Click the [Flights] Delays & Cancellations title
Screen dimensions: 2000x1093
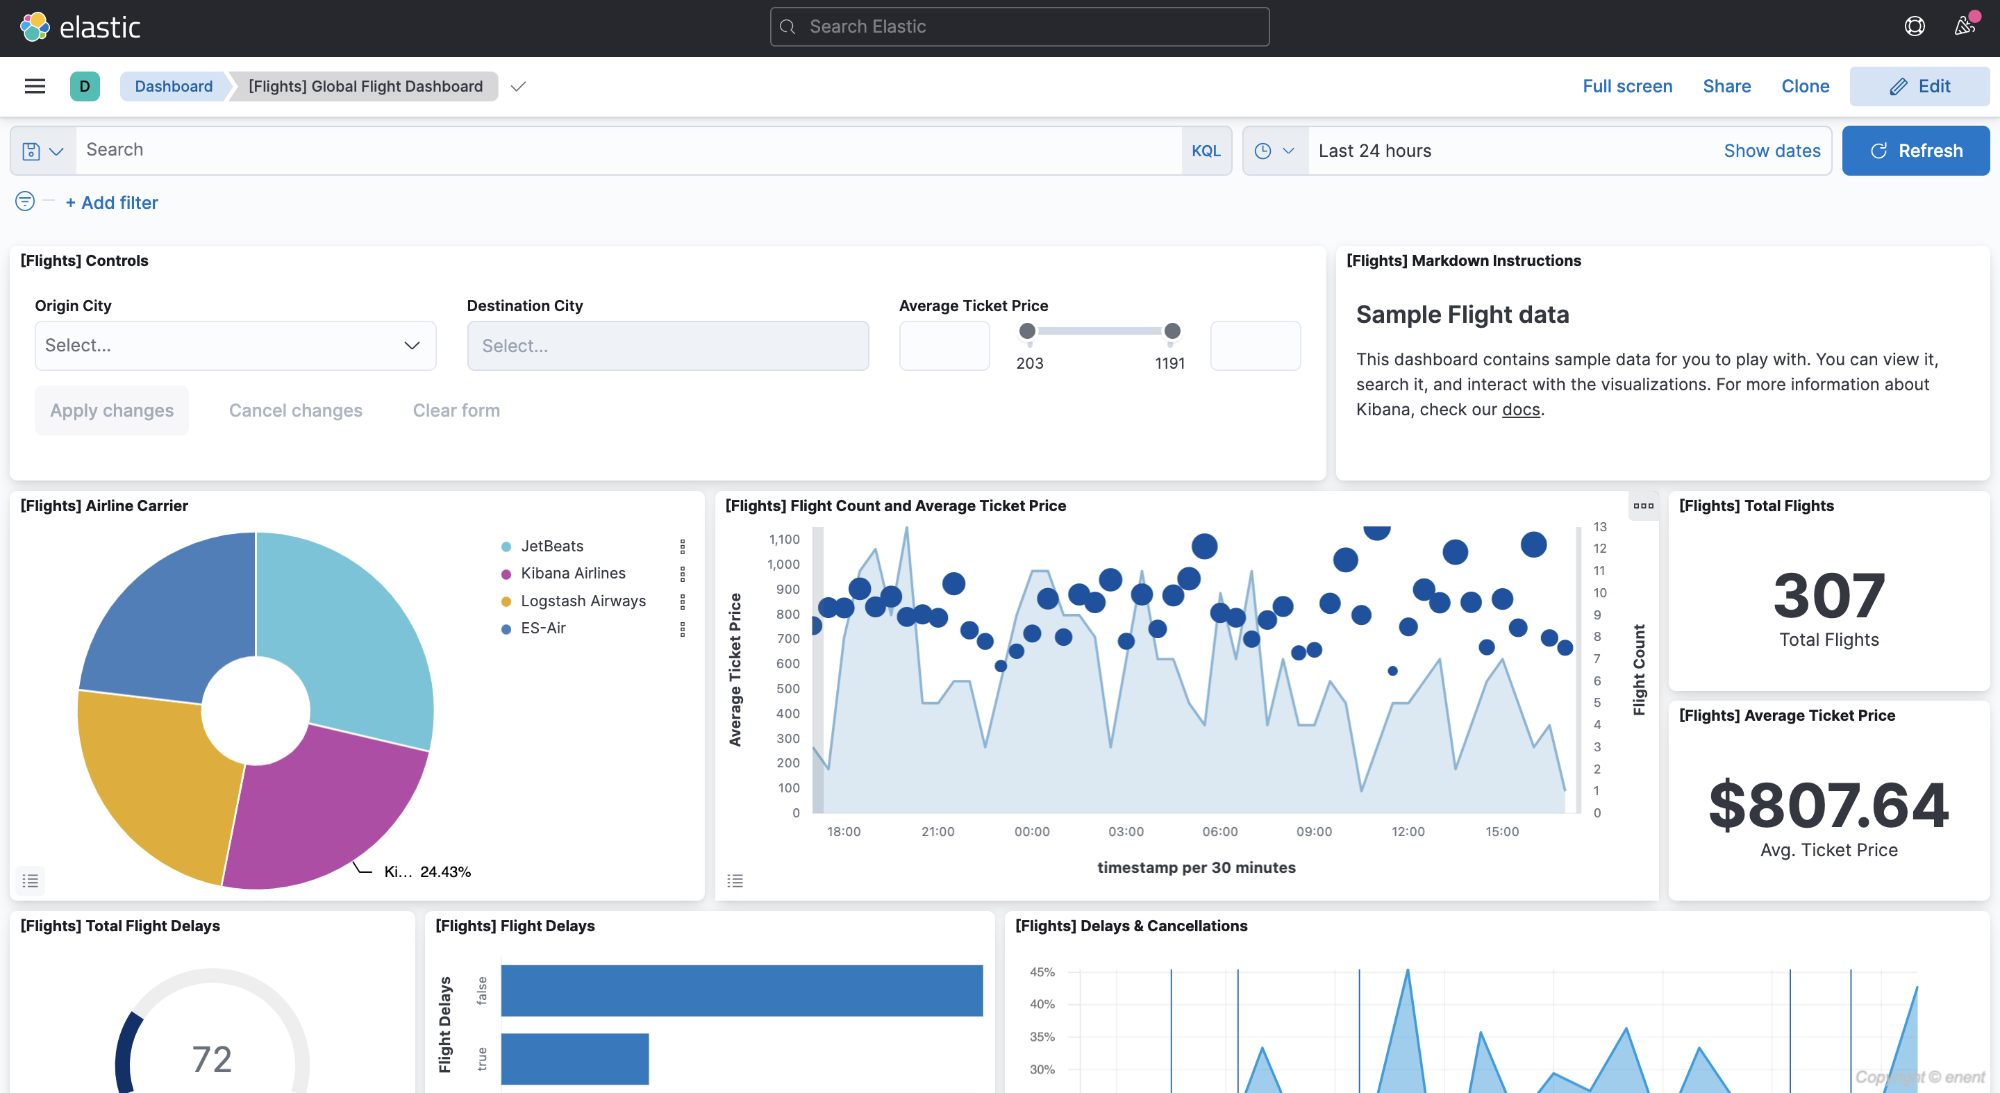pyautogui.click(x=1131, y=926)
